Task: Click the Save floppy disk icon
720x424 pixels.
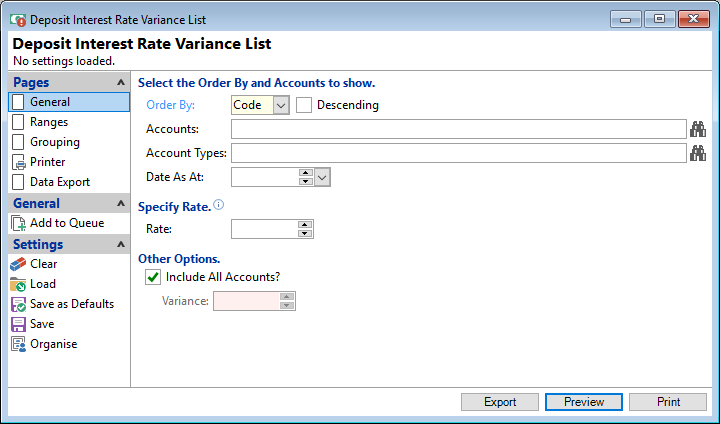Action: [x=18, y=324]
